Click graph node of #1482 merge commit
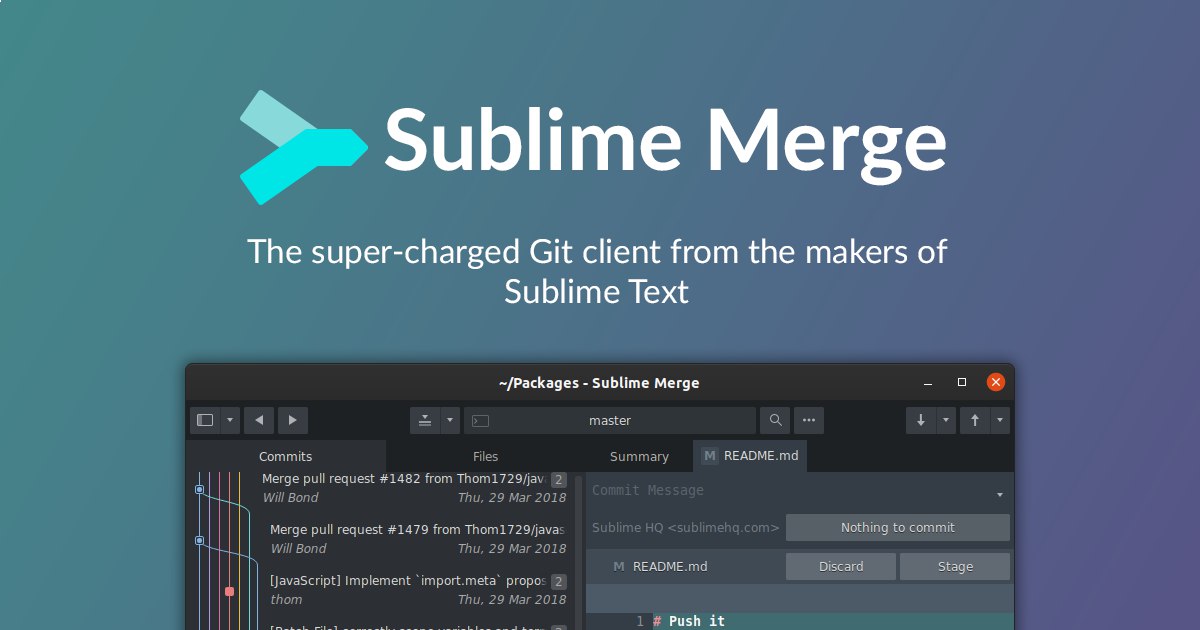The image size is (1200, 630). click(x=199, y=489)
